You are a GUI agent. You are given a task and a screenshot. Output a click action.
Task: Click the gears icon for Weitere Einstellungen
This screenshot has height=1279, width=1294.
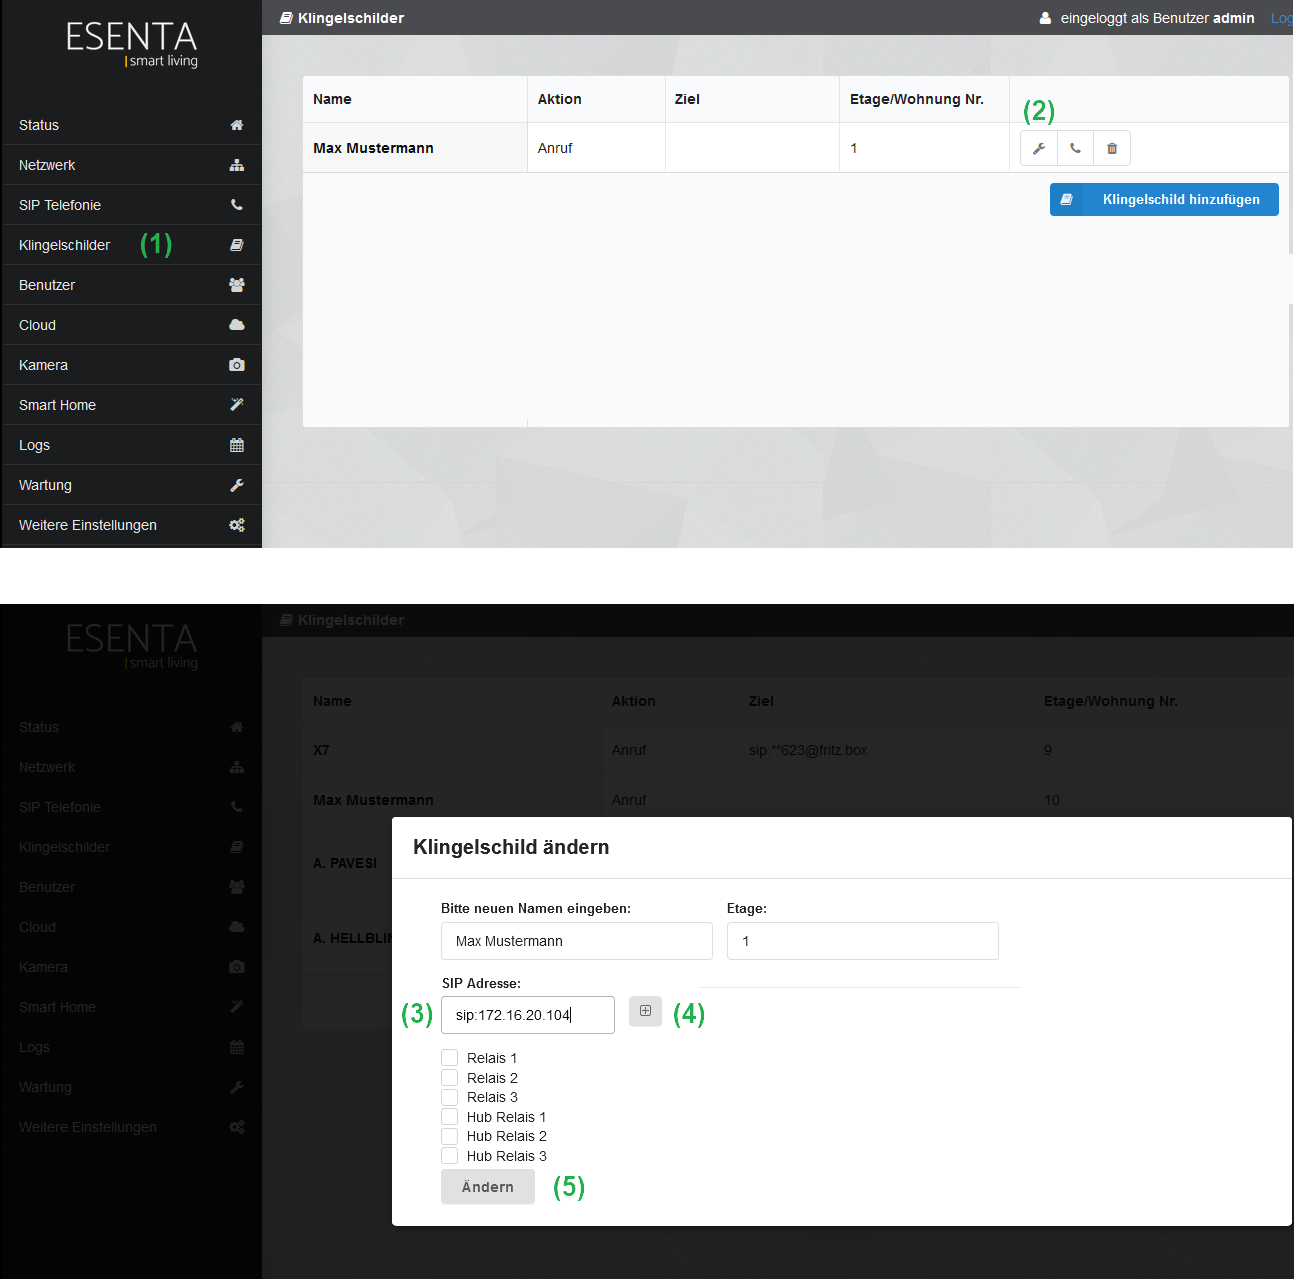237,525
